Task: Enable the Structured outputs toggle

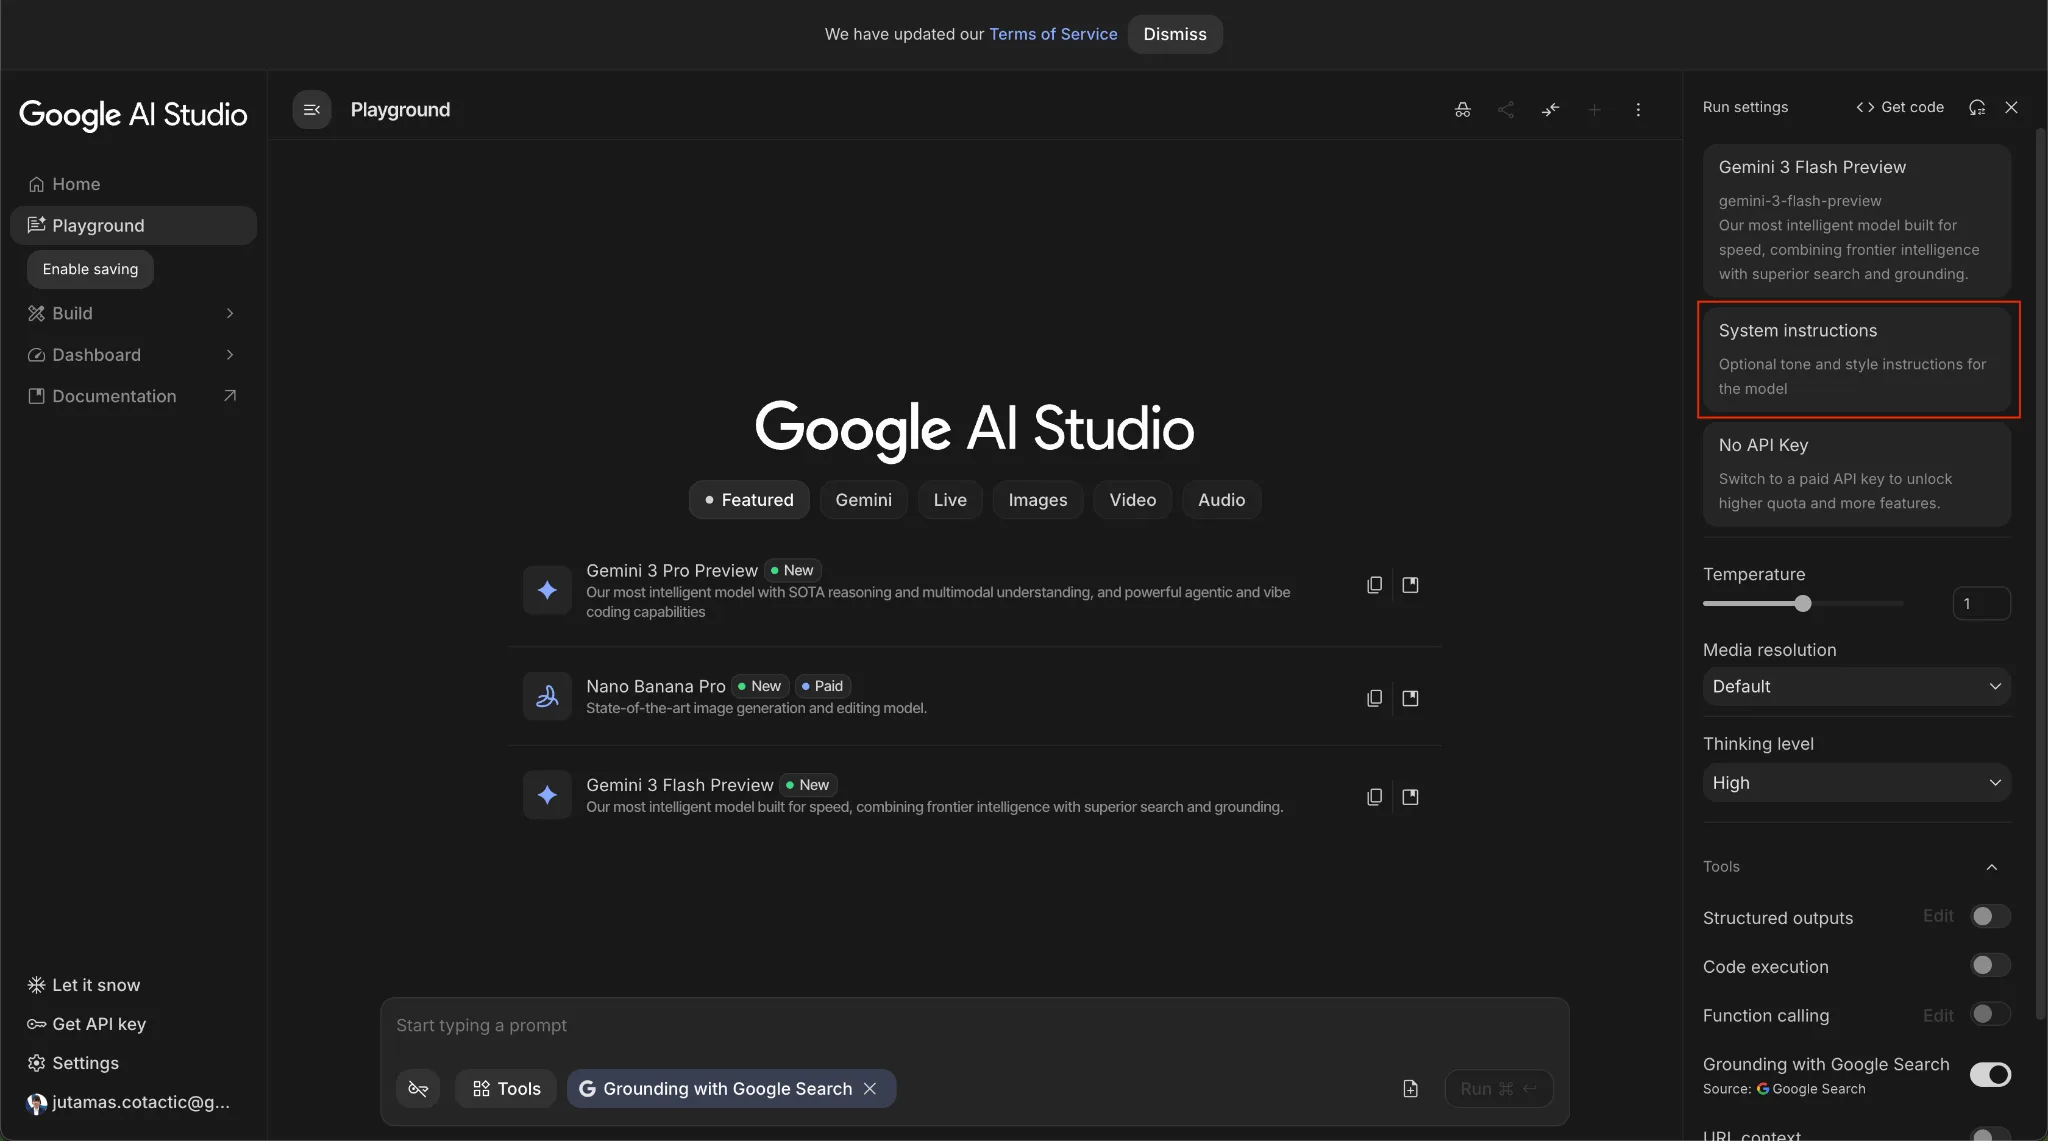Action: click(x=1989, y=917)
